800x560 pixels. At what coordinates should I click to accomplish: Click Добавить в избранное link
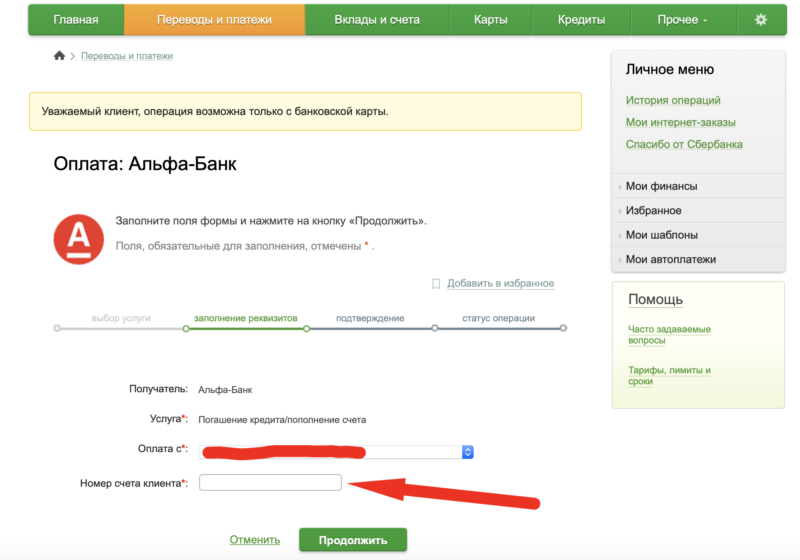[501, 284]
